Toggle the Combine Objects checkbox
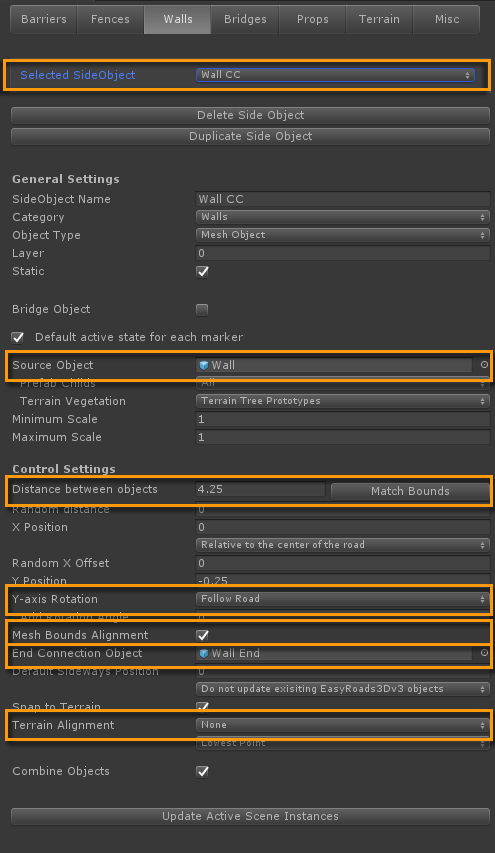Screen dimensions: 495x853 click(202, 771)
